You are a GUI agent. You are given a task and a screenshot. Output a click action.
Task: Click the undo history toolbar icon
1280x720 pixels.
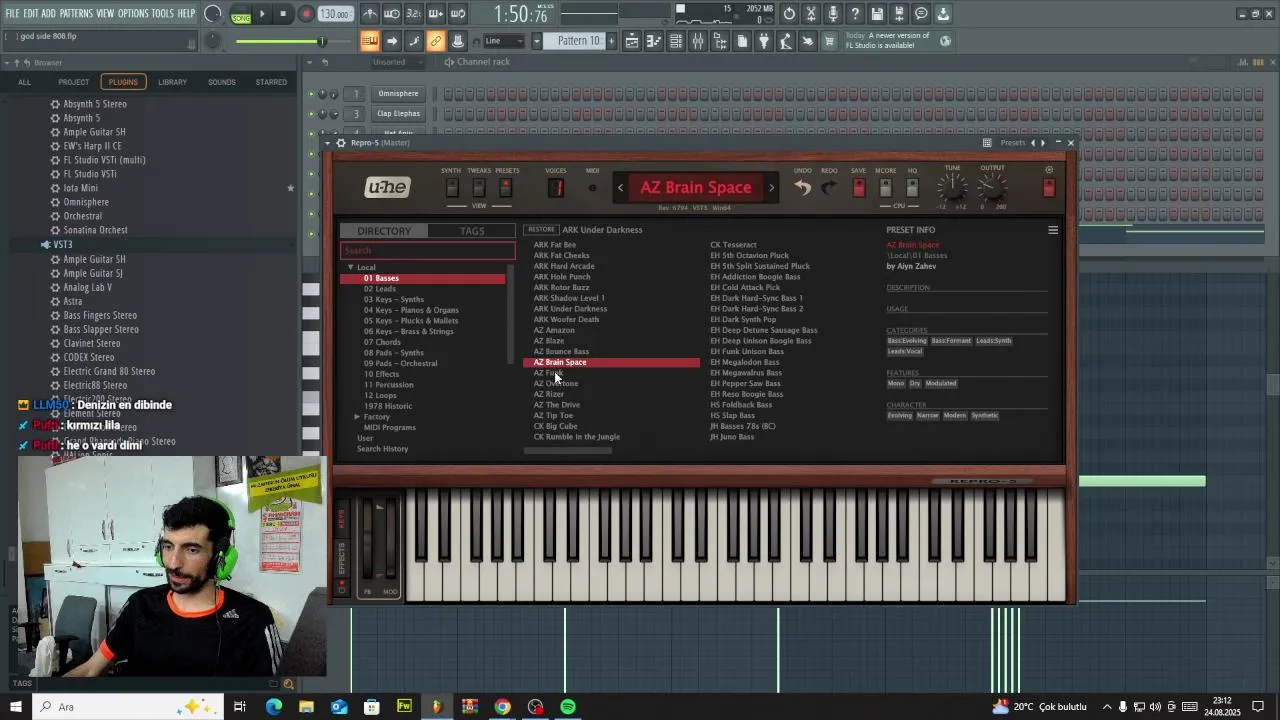[x=789, y=14]
